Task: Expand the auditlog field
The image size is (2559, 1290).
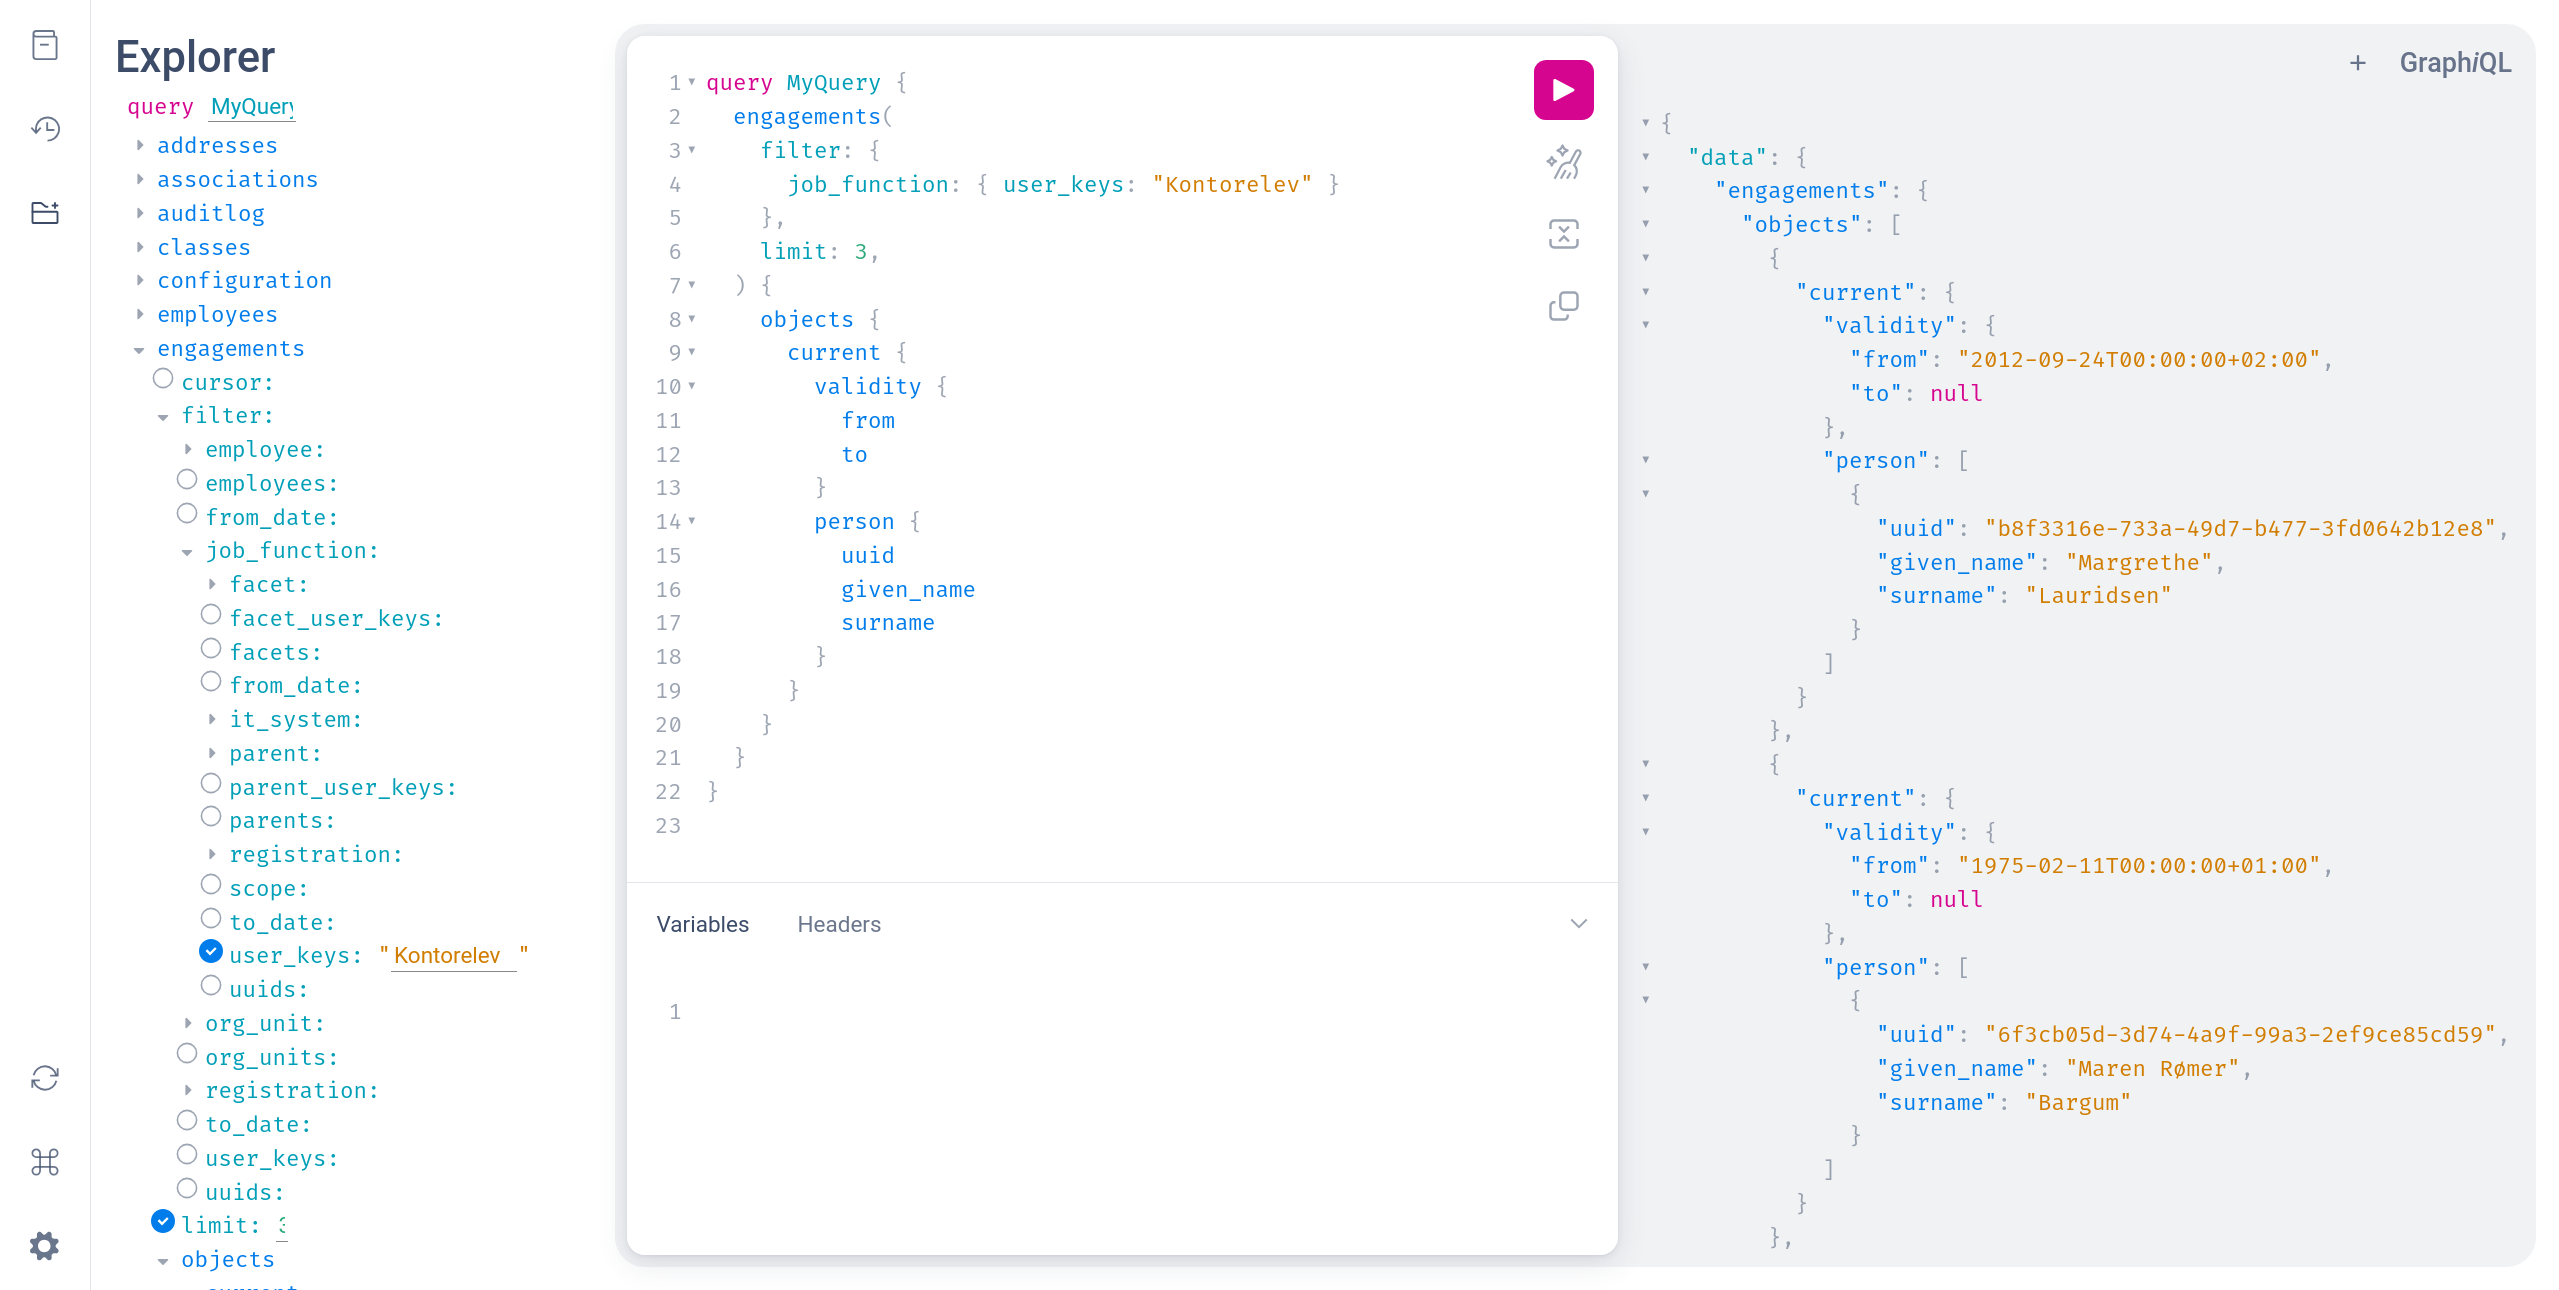Action: point(140,214)
